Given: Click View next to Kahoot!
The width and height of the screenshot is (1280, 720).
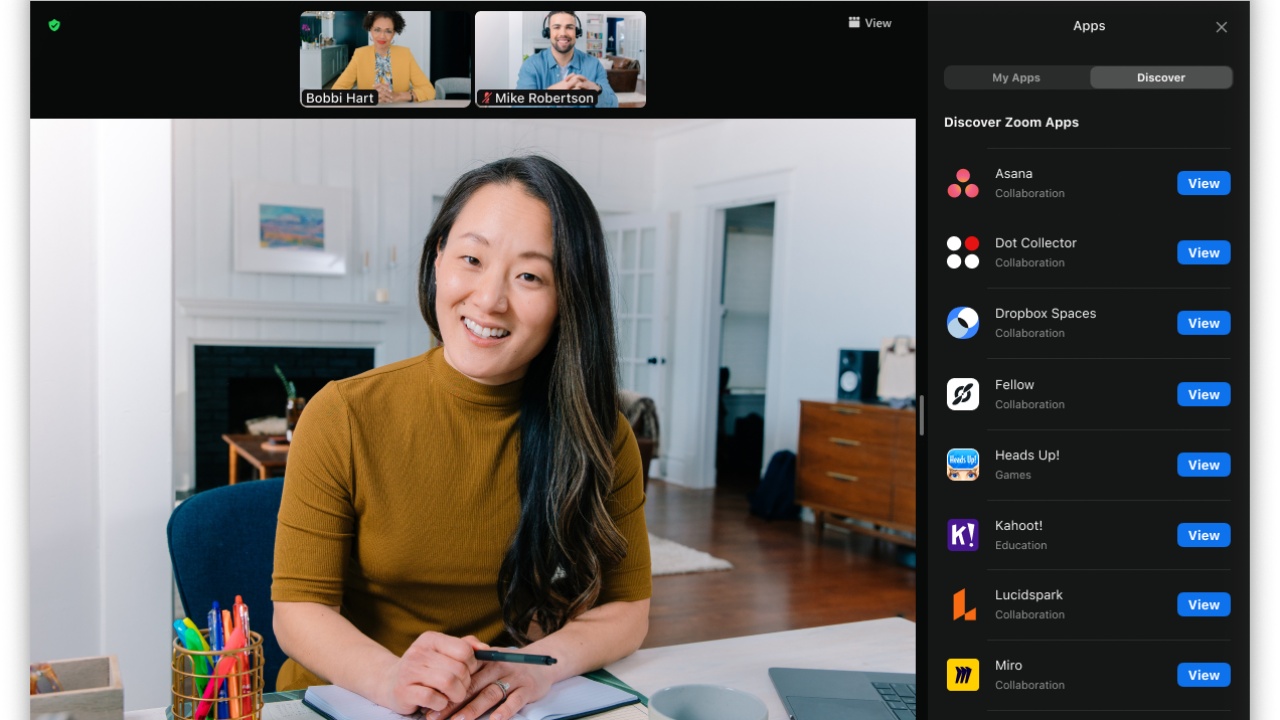Looking at the screenshot, I should click(x=1203, y=534).
